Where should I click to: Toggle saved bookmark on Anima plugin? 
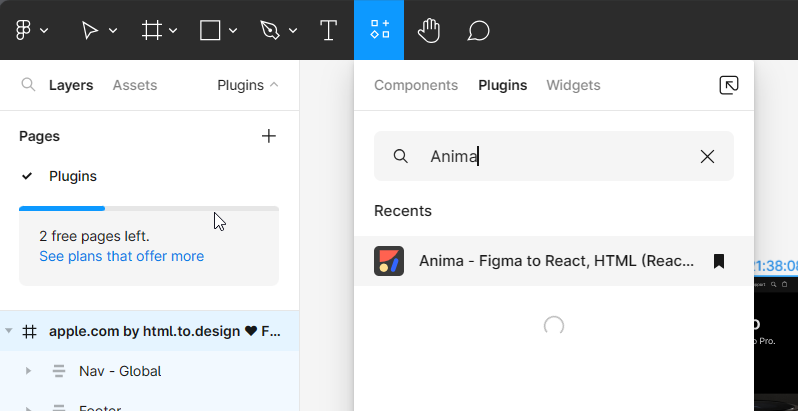coord(718,261)
